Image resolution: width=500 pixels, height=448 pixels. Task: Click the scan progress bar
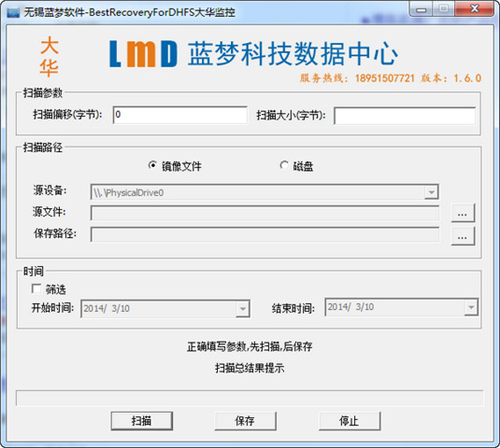[250, 398]
